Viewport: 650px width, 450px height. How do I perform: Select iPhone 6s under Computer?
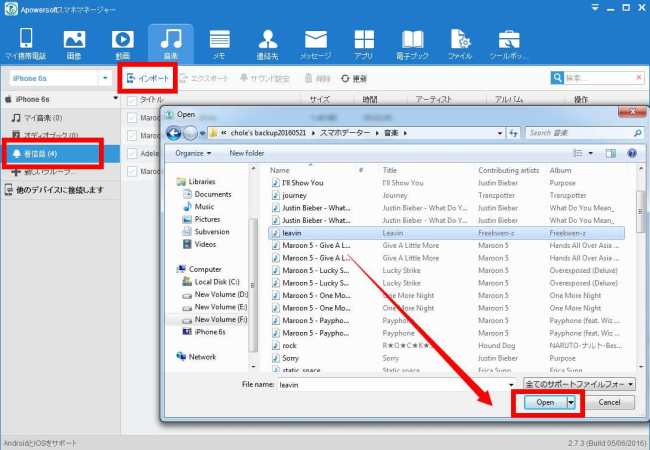tap(204, 332)
